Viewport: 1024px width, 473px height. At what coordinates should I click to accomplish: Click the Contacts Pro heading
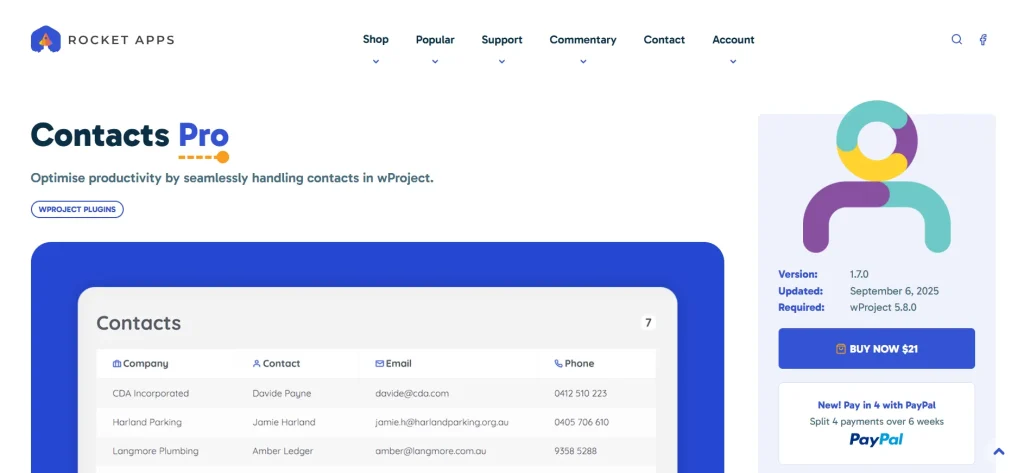click(x=130, y=135)
